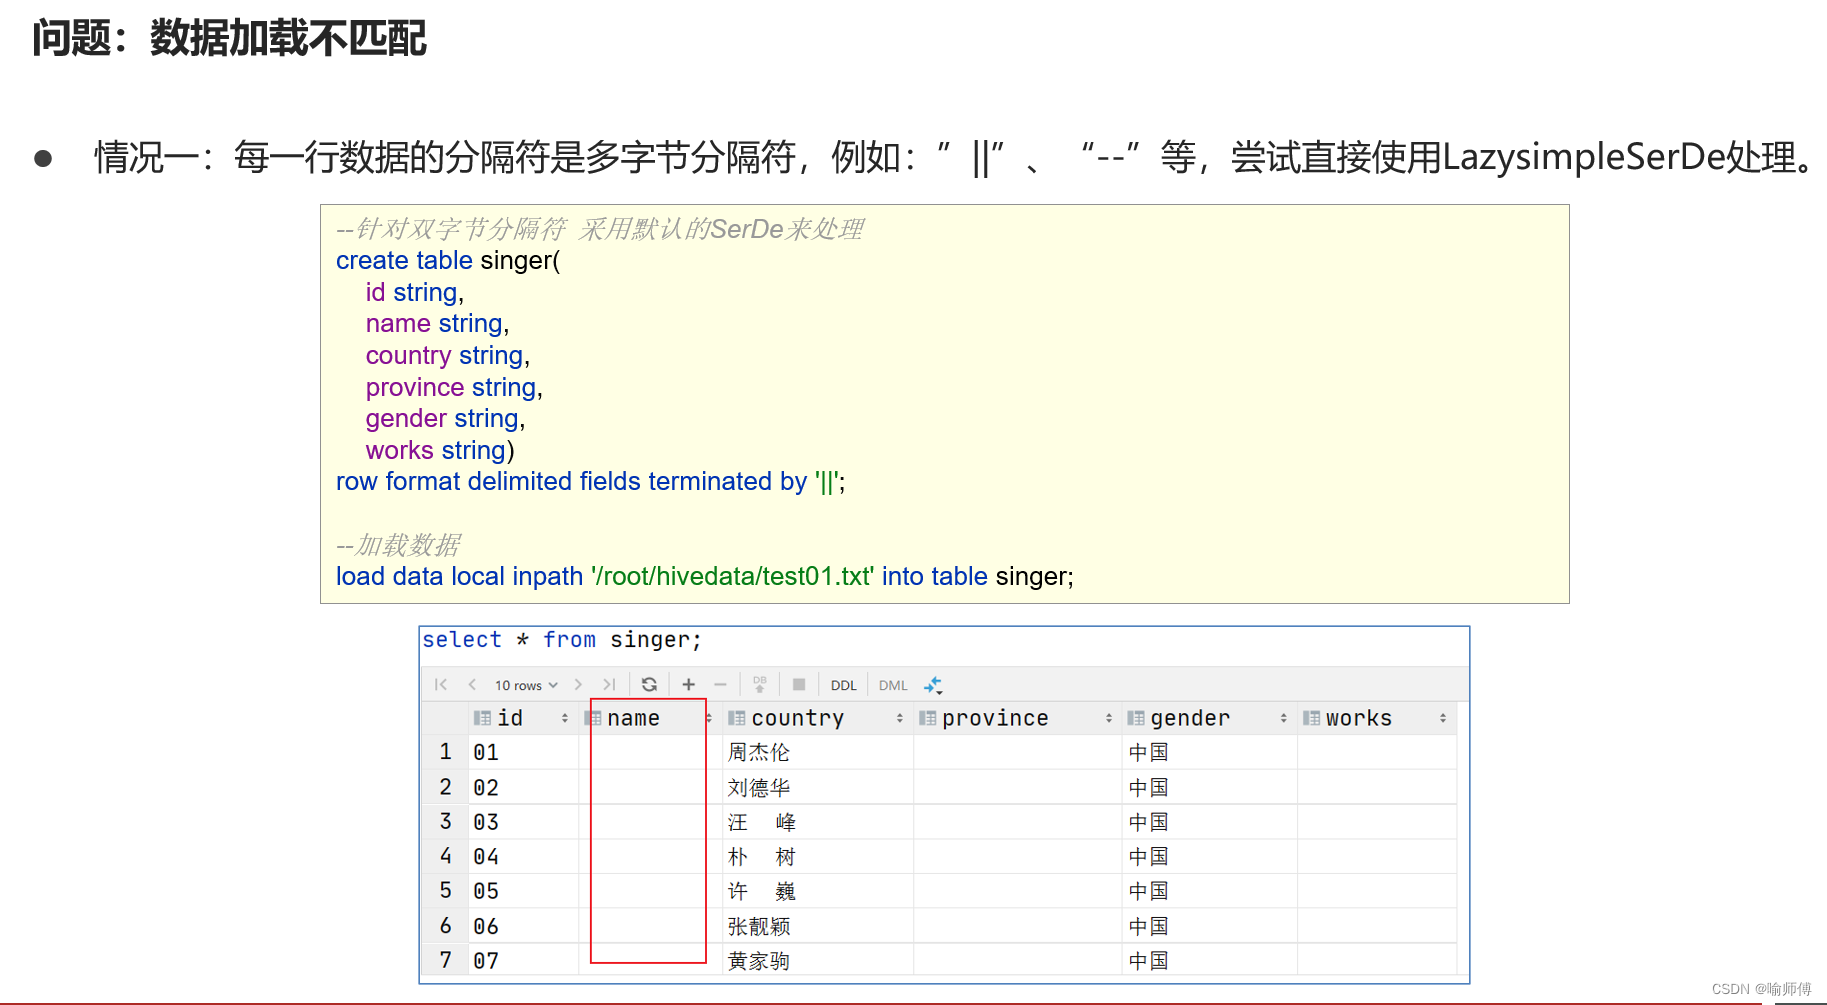The image size is (1827, 1005).
Task: Click the select * from singer query
Action: pos(562,640)
